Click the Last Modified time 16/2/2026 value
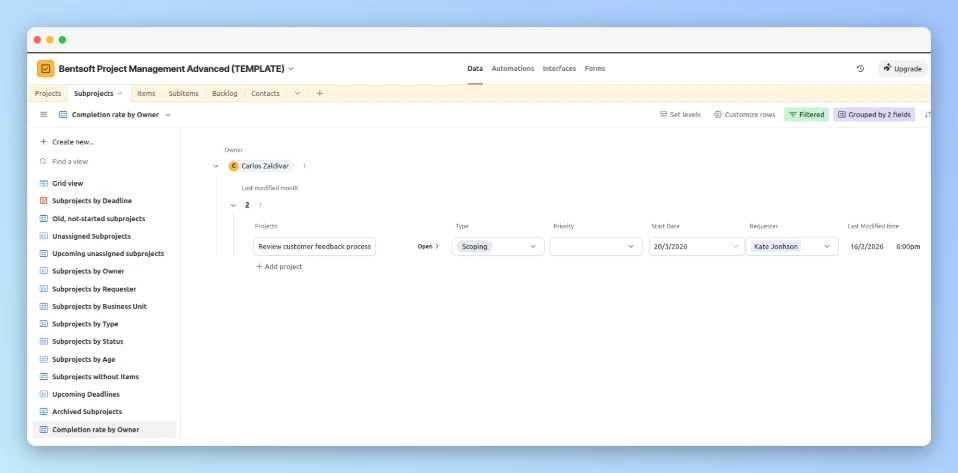The image size is (958, 473). (x=867, y=246)
